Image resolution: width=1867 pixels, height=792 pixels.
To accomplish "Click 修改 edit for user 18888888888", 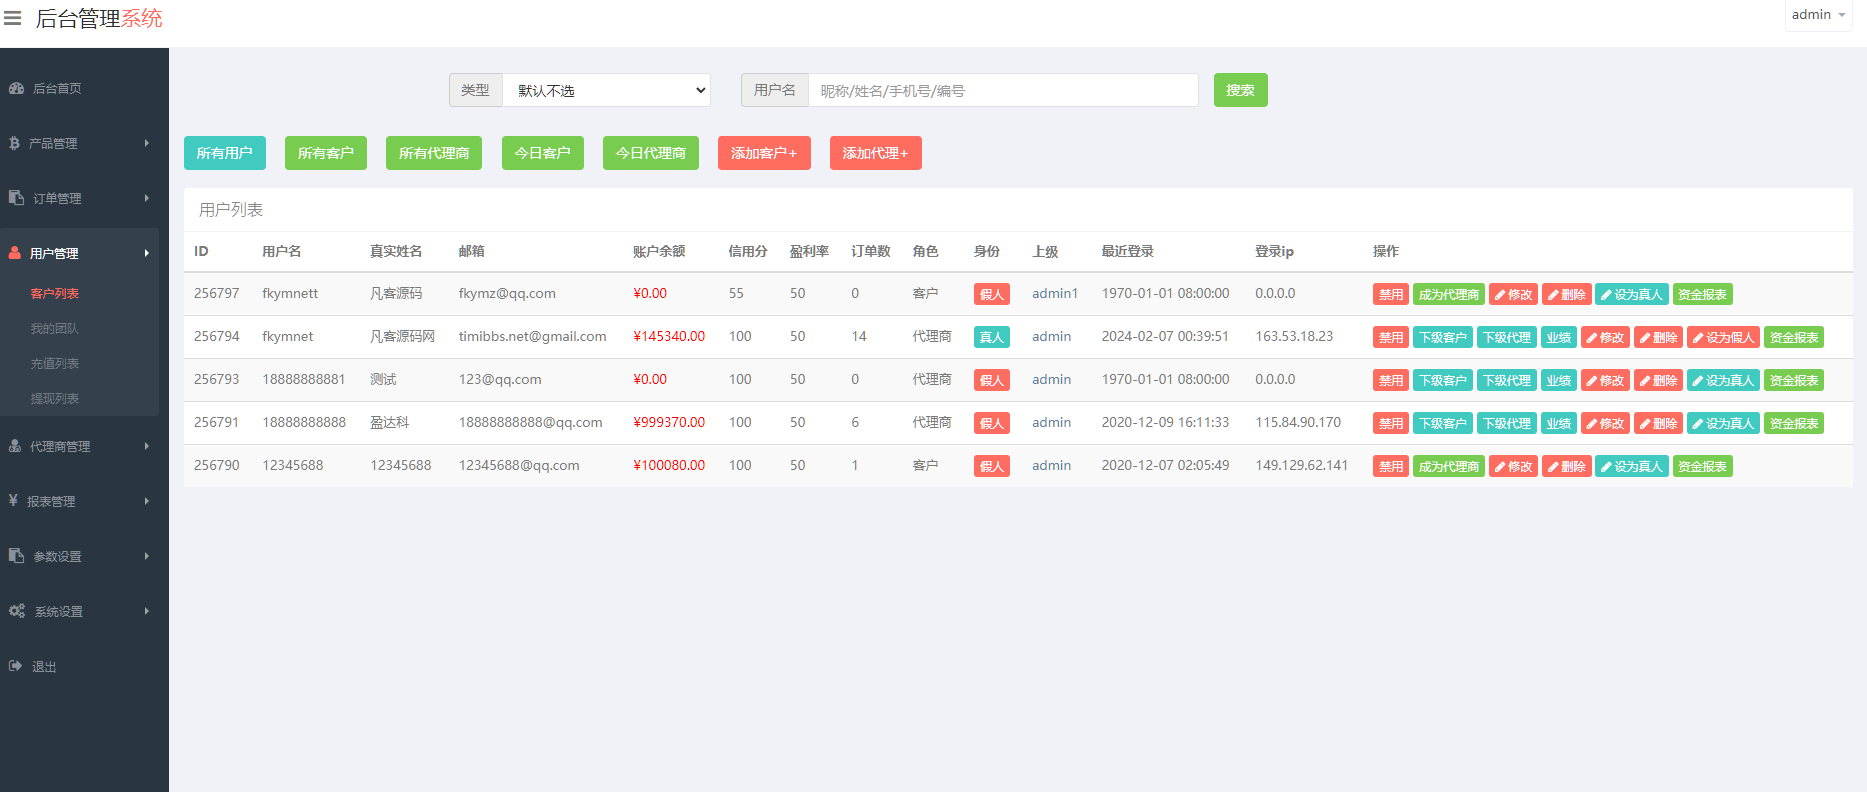I will [1605, 424].
